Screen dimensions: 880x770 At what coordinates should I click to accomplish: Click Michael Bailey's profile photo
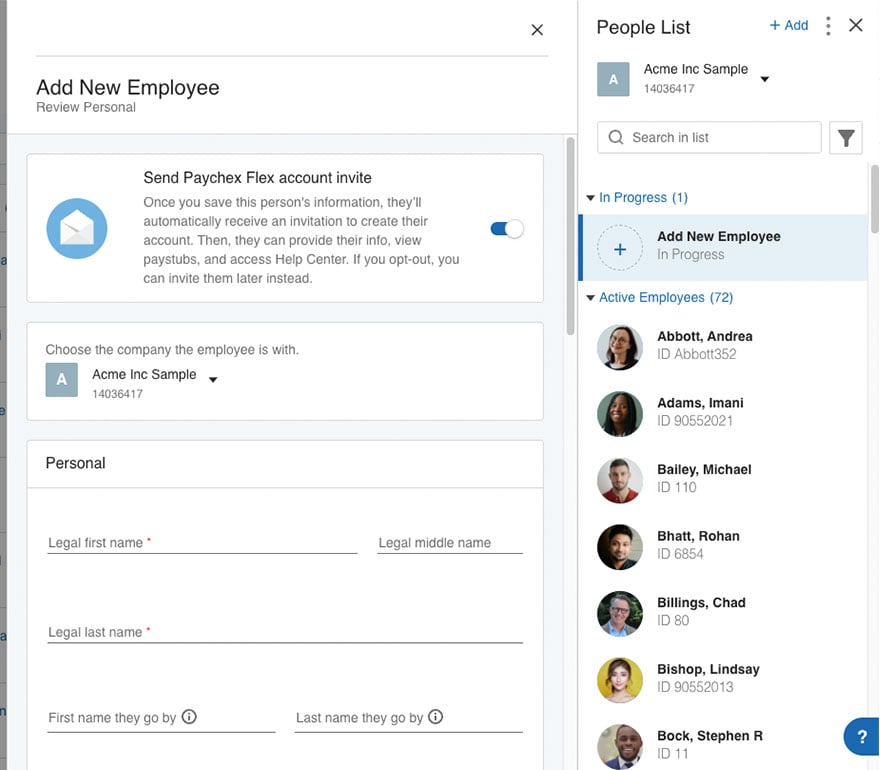620,480
